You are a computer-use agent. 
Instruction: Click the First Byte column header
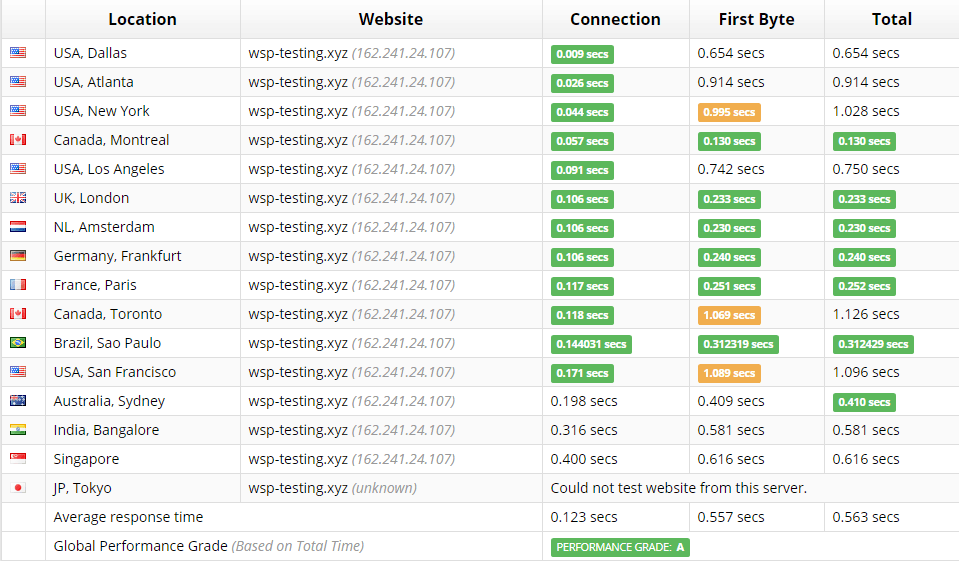pos(757,19)
